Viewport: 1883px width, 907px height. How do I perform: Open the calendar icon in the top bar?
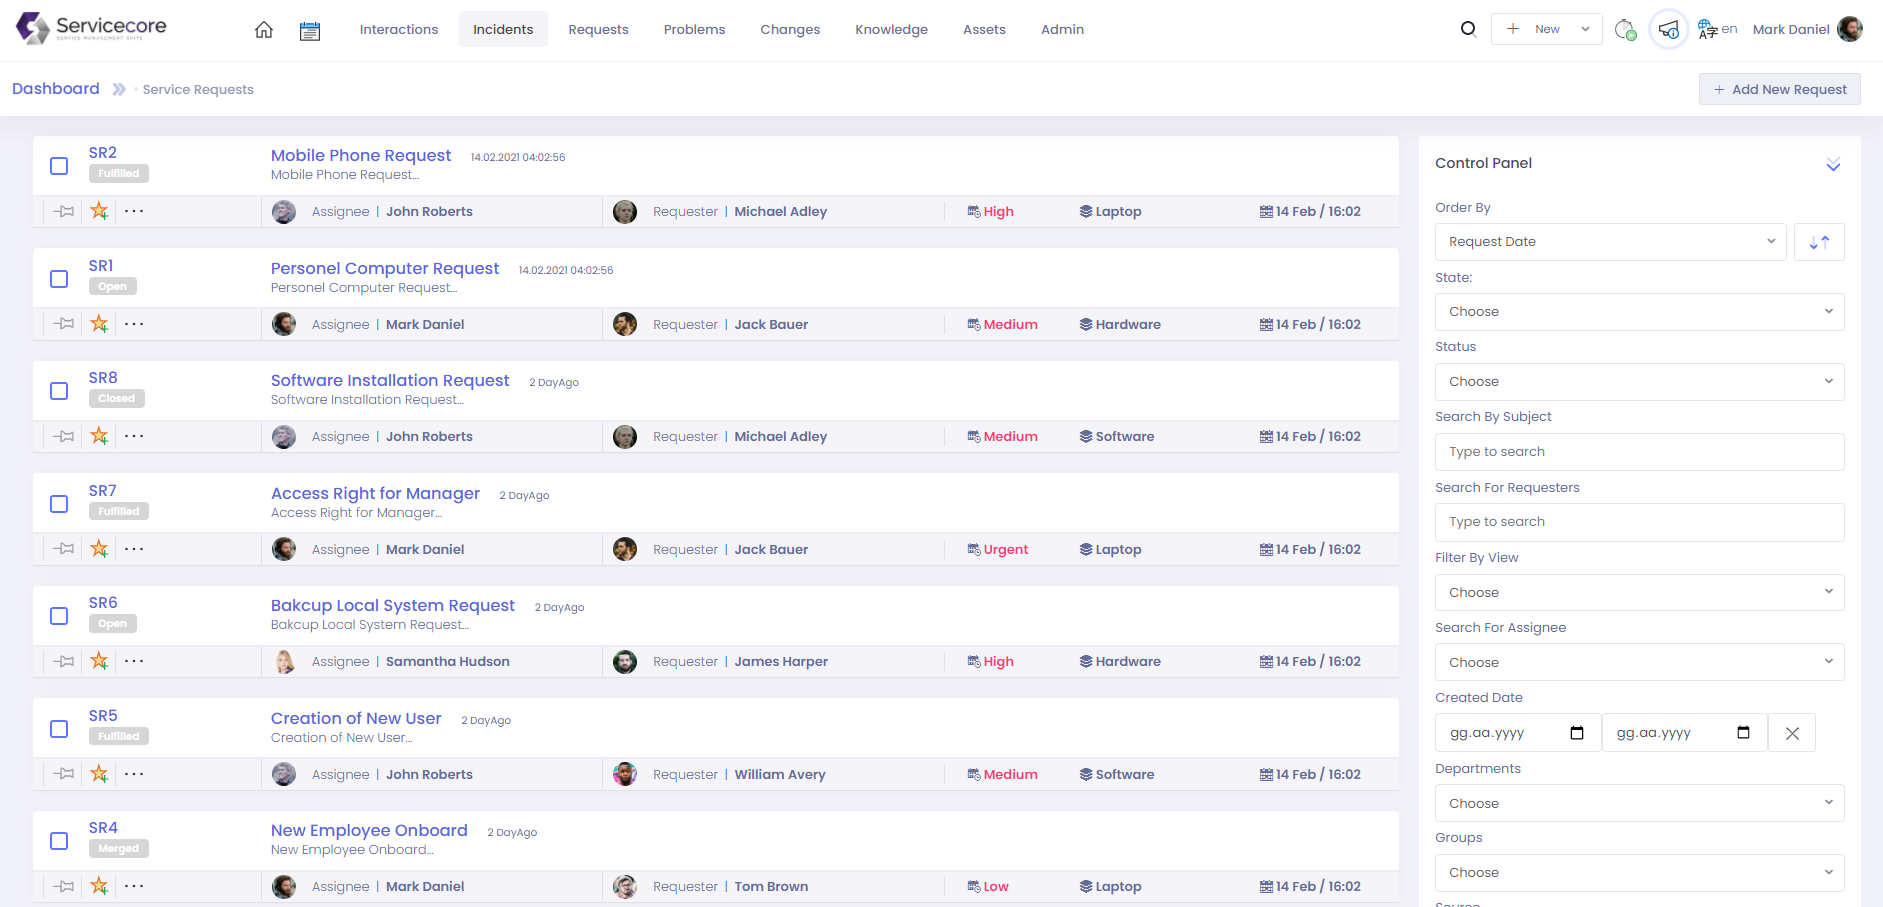(x=310, y=31)
